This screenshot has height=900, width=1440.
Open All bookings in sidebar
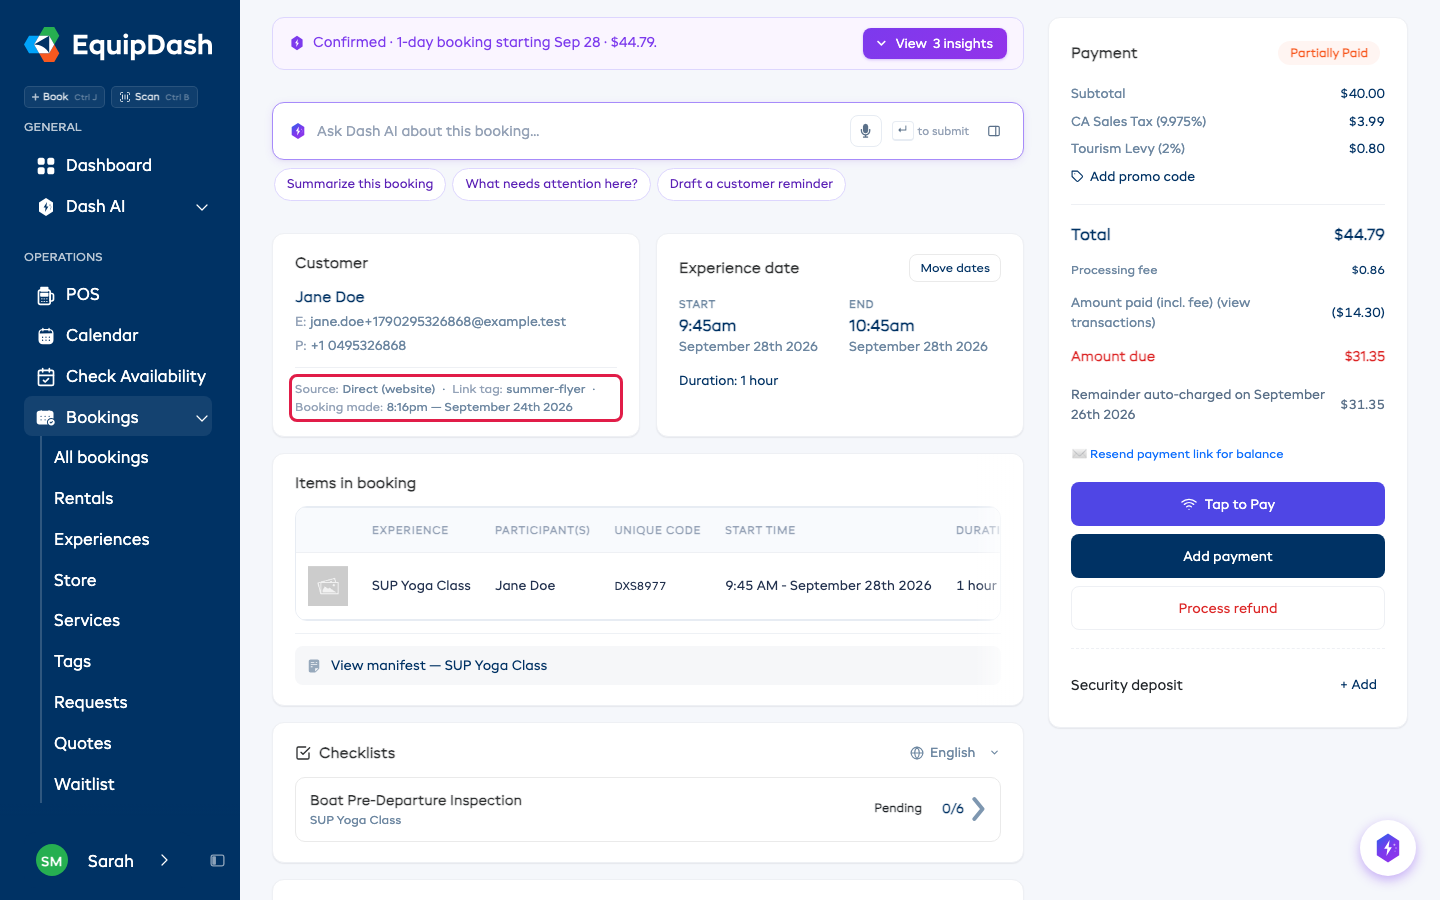(101, 458)
